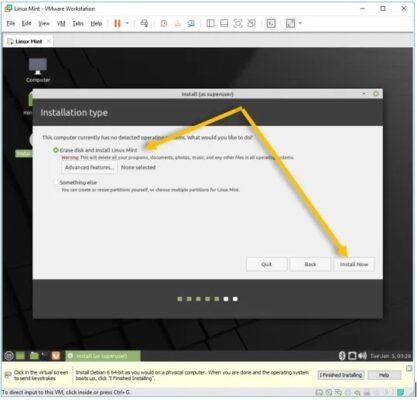This screenshot has height=400, width=417.
Task: Open the Files manager from the panel
Action: tap(34, 356)
